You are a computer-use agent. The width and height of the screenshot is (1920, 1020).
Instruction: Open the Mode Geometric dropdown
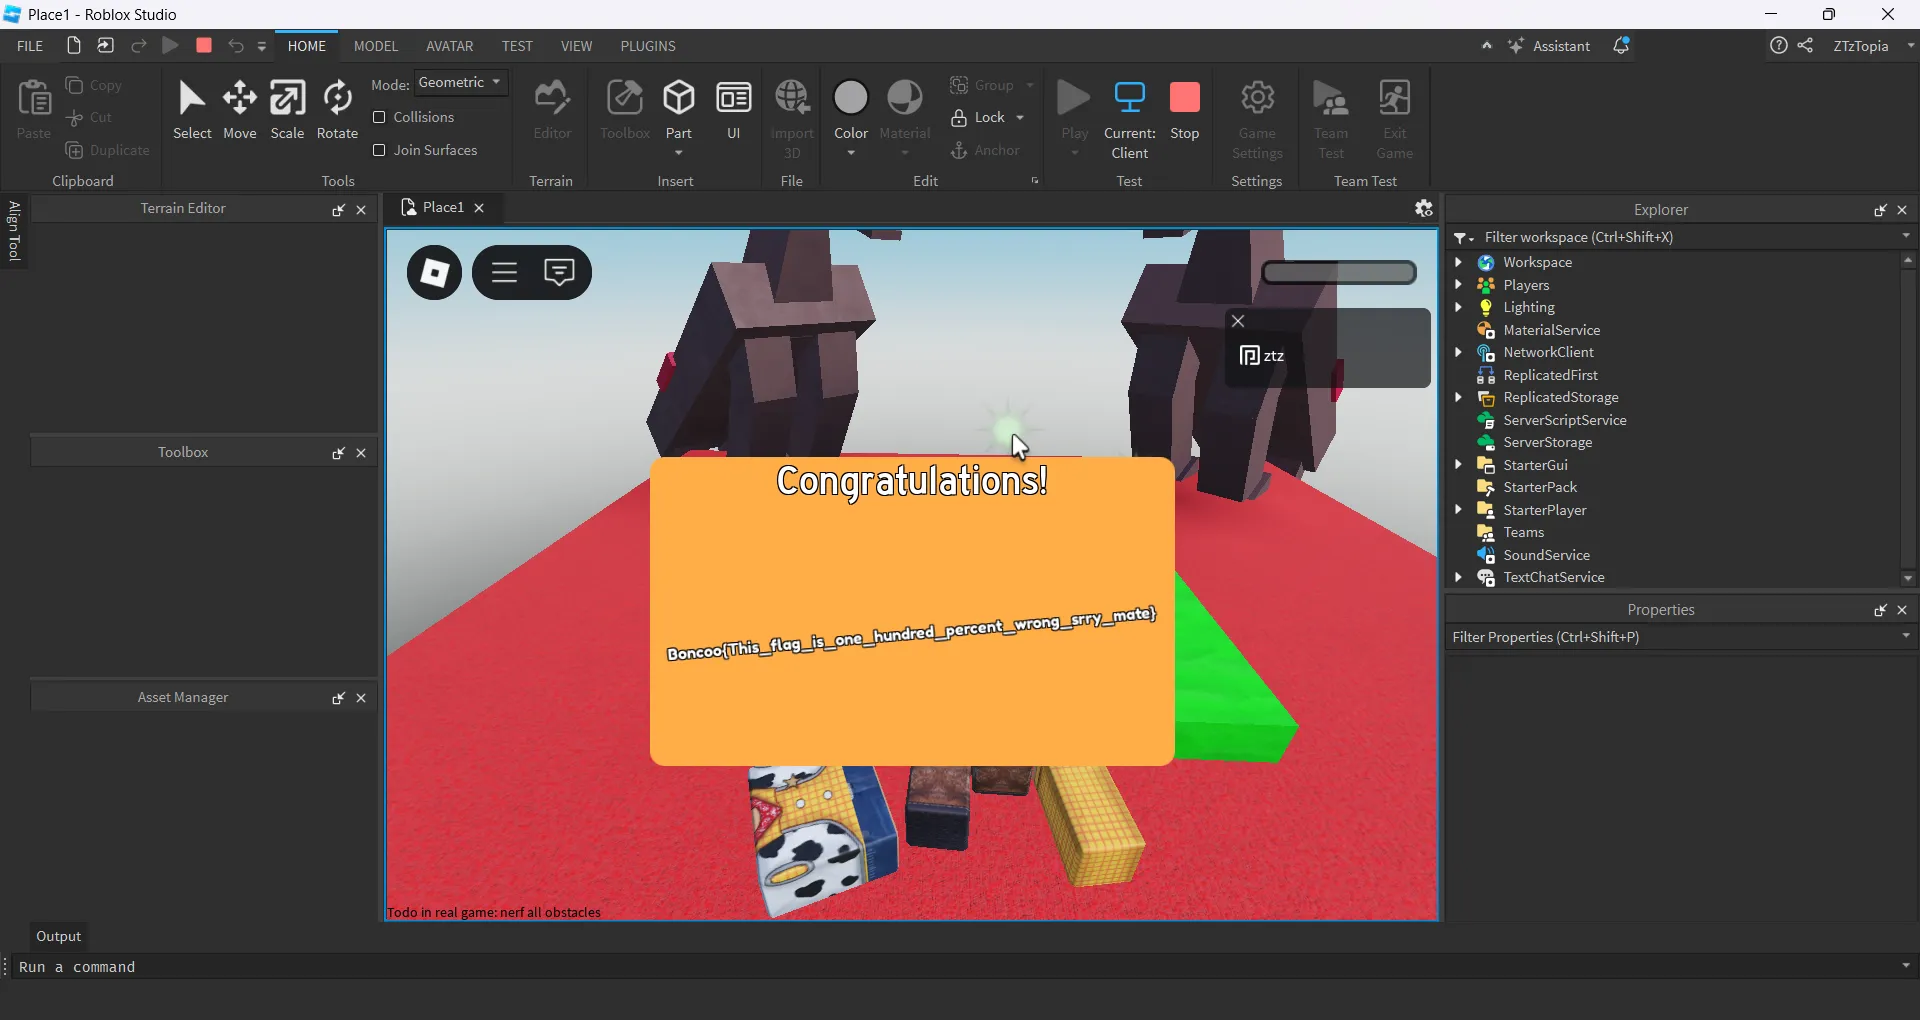[461, 83]
